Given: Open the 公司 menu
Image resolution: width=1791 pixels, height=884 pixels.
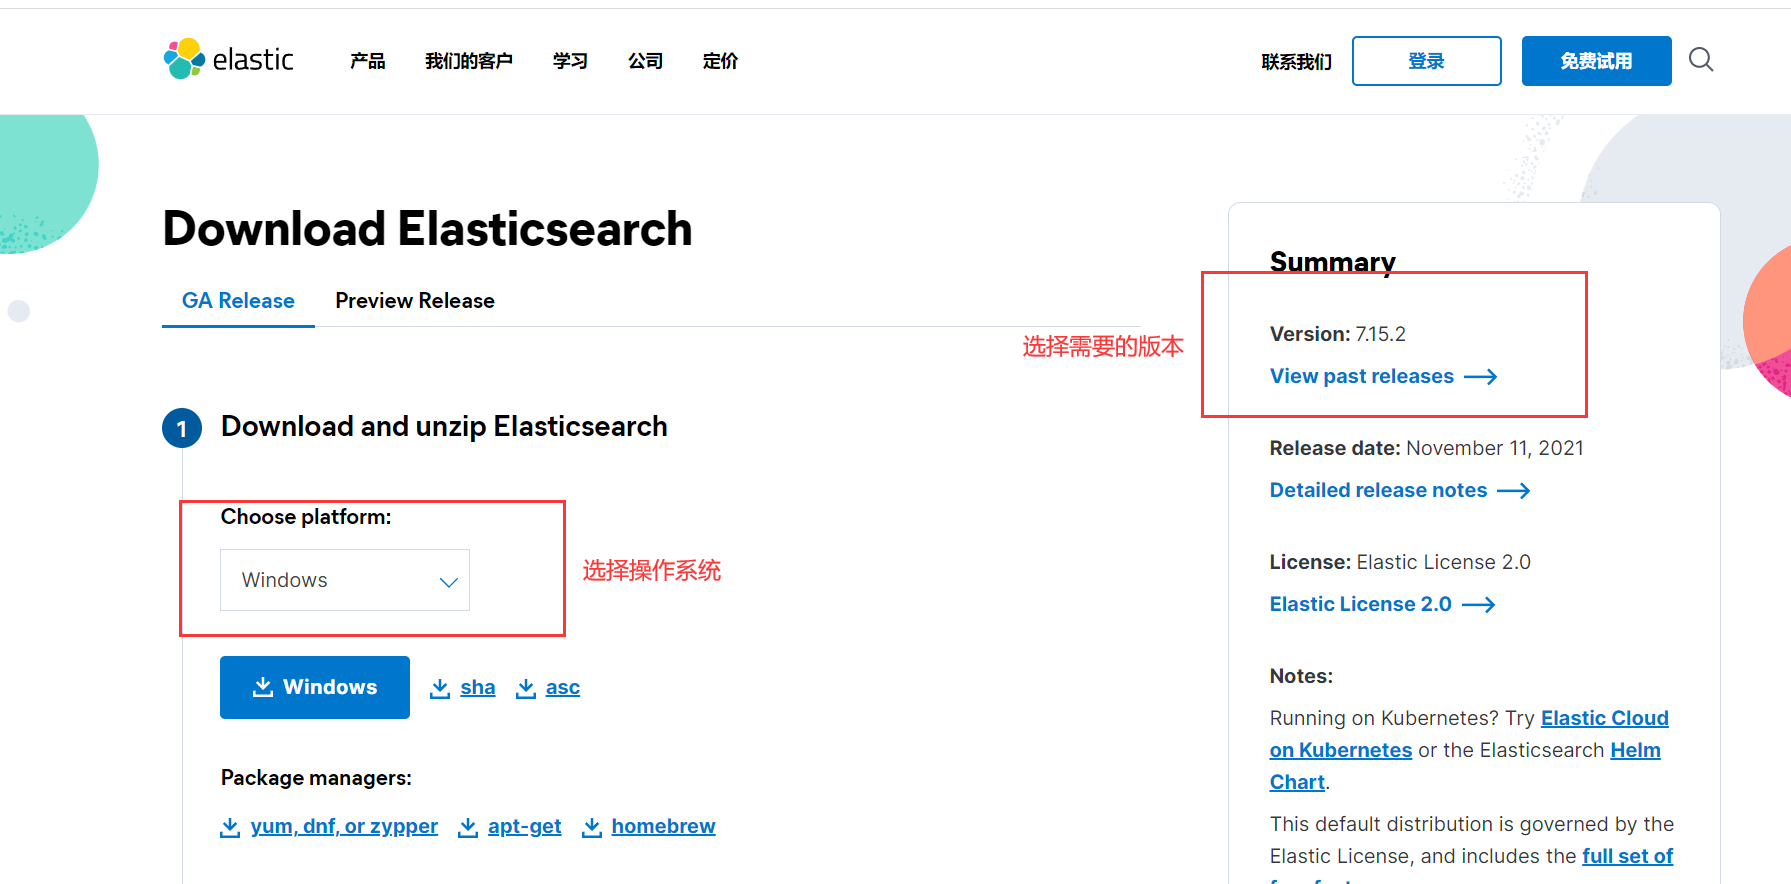Looking at the screenshot, I should pyautogui.click(x=646, y=61).
